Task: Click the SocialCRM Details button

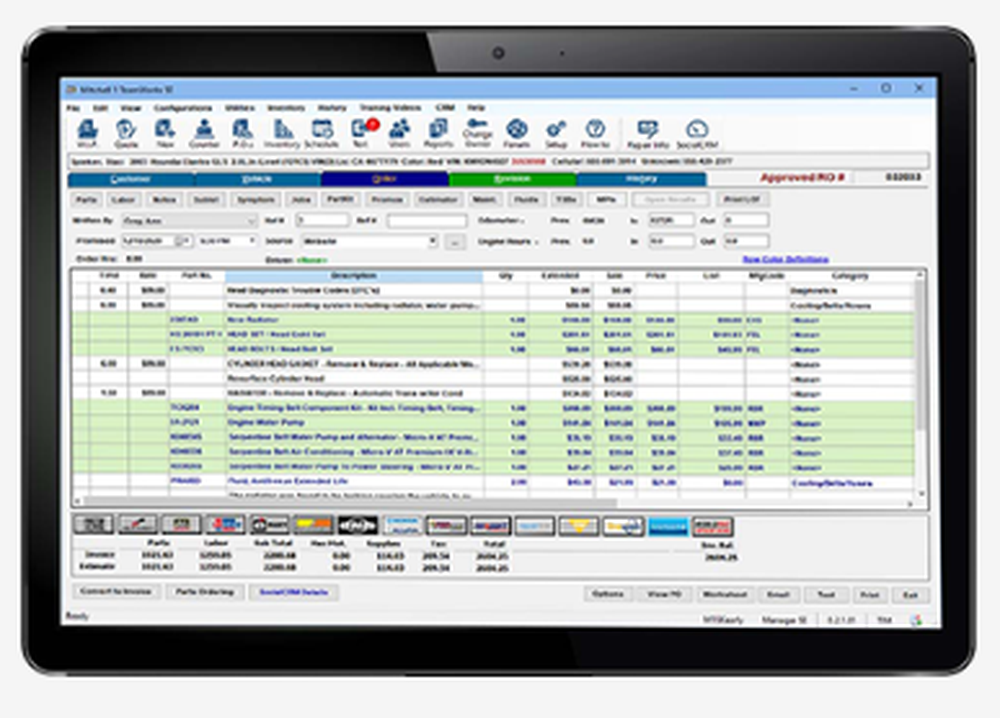Action: [294, 592]
